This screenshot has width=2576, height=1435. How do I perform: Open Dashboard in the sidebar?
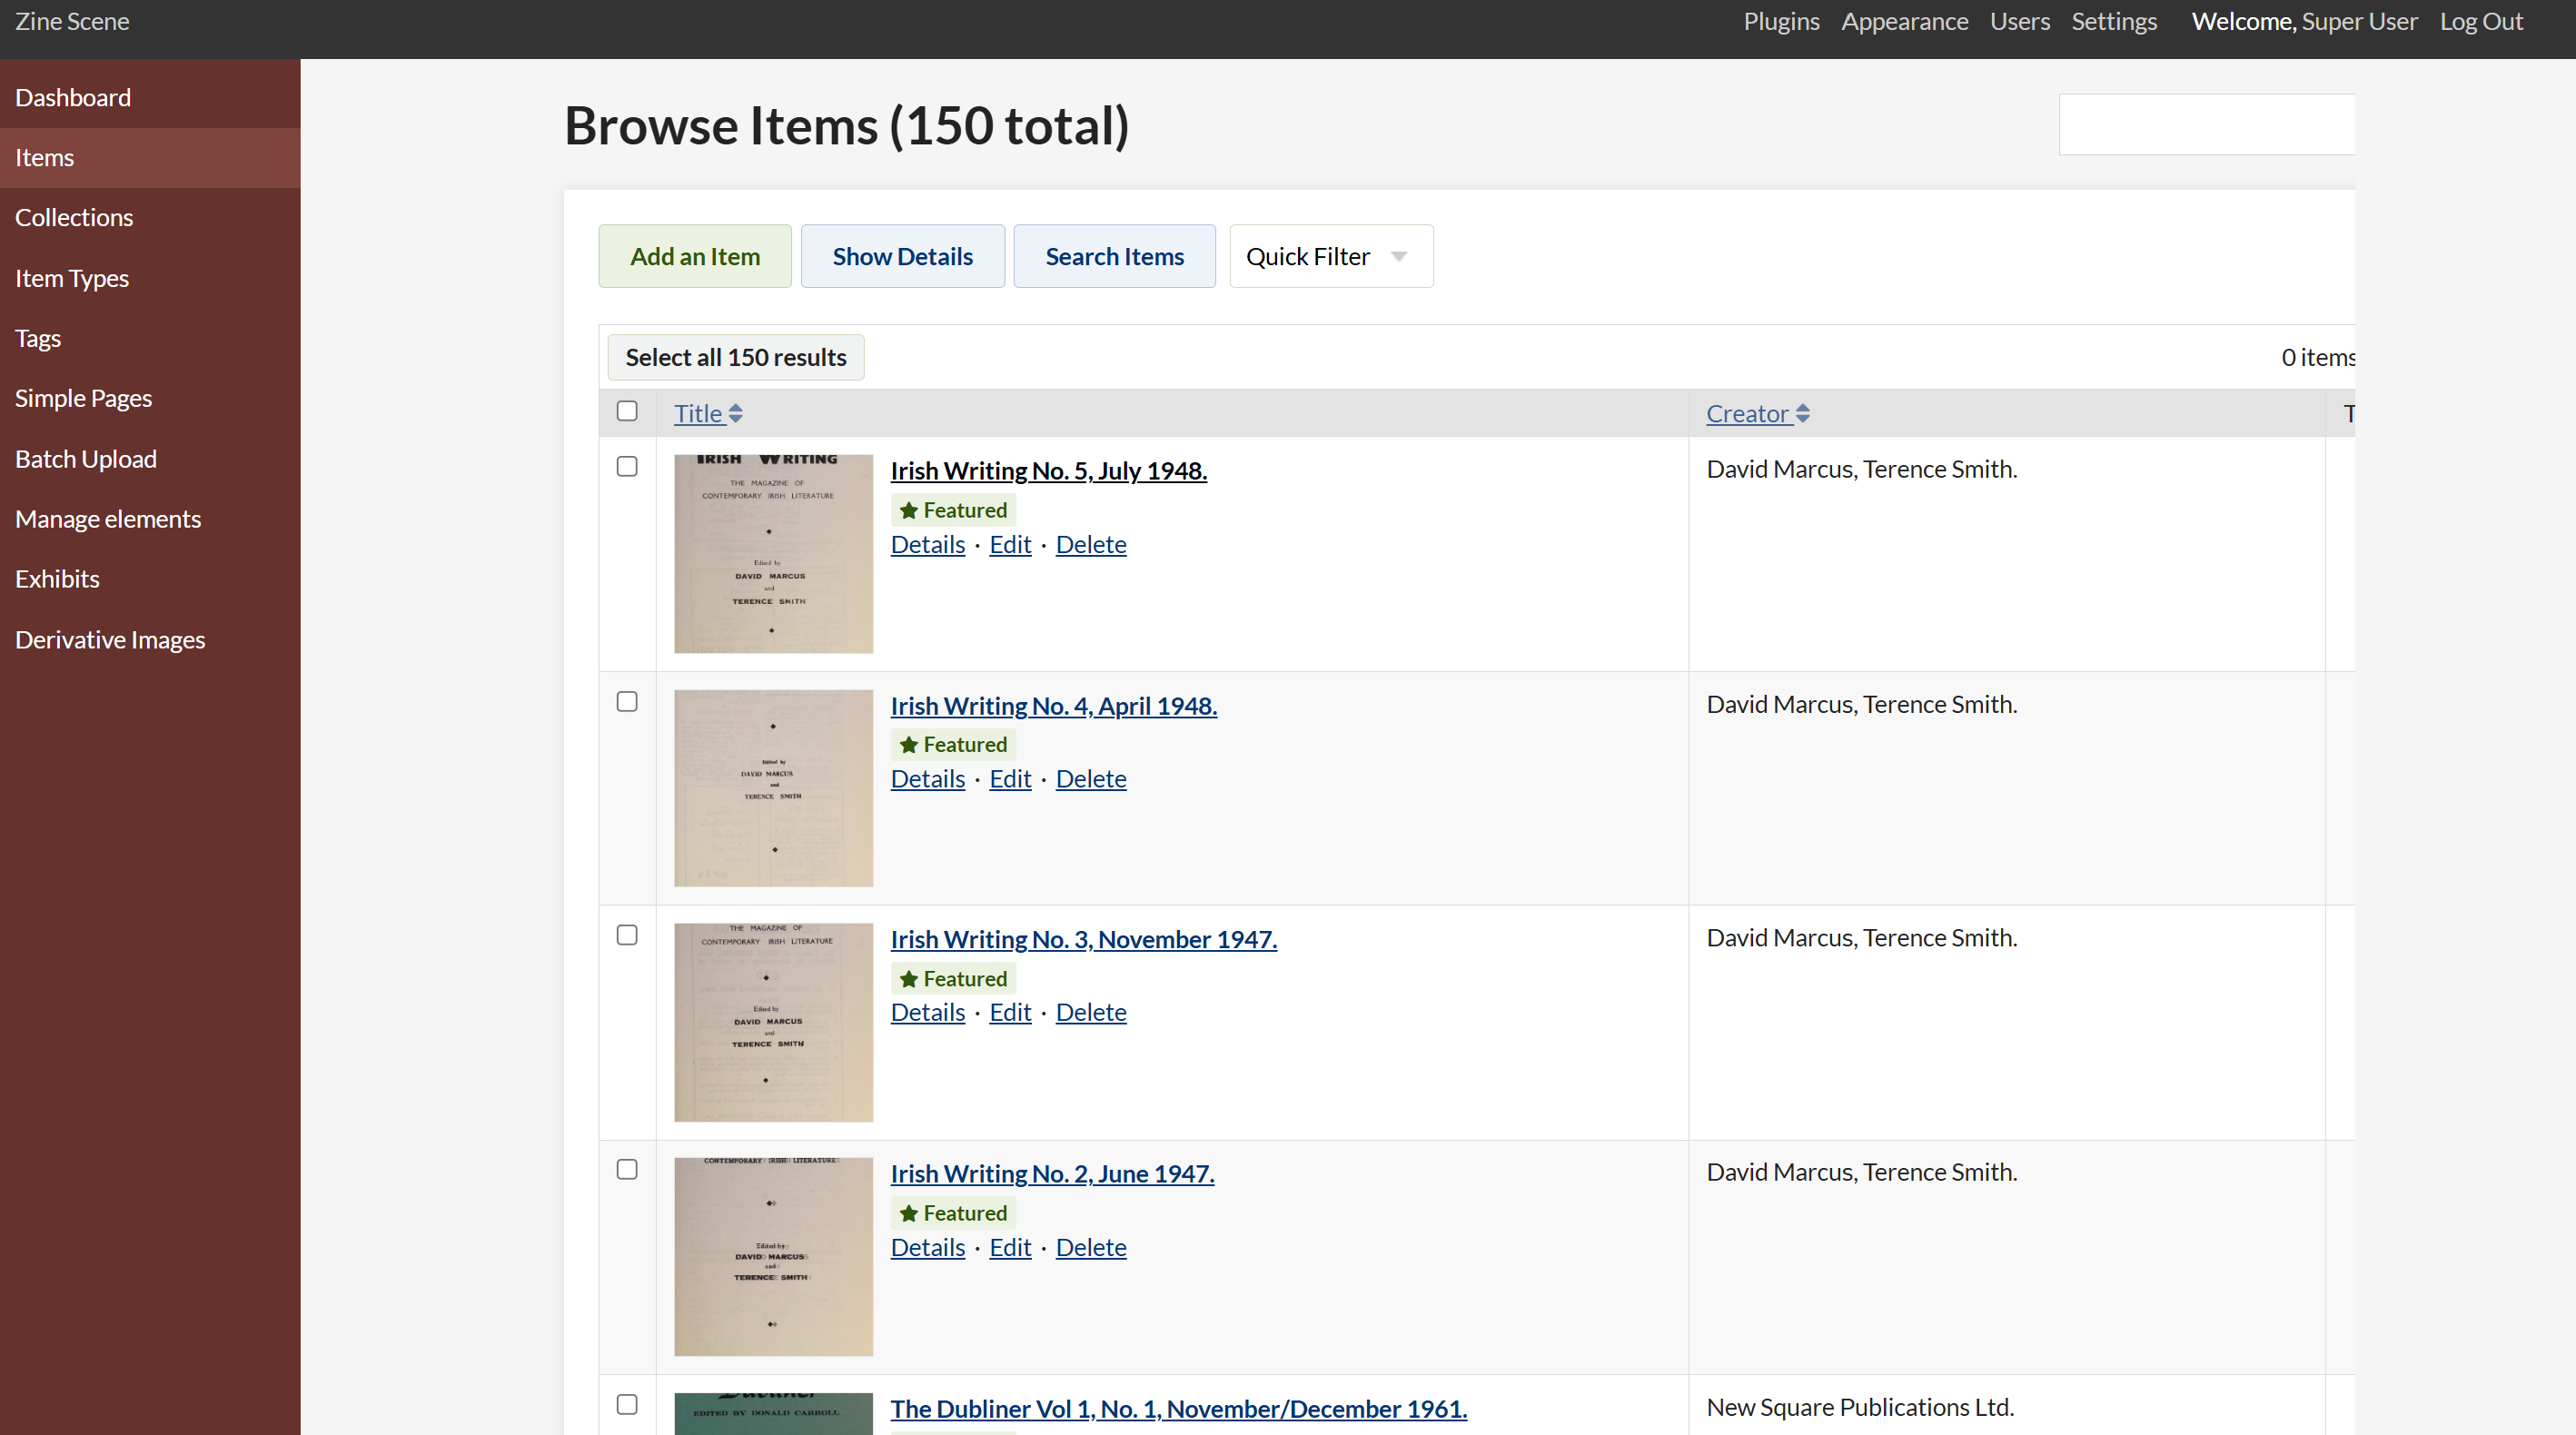tap(150, 98)
